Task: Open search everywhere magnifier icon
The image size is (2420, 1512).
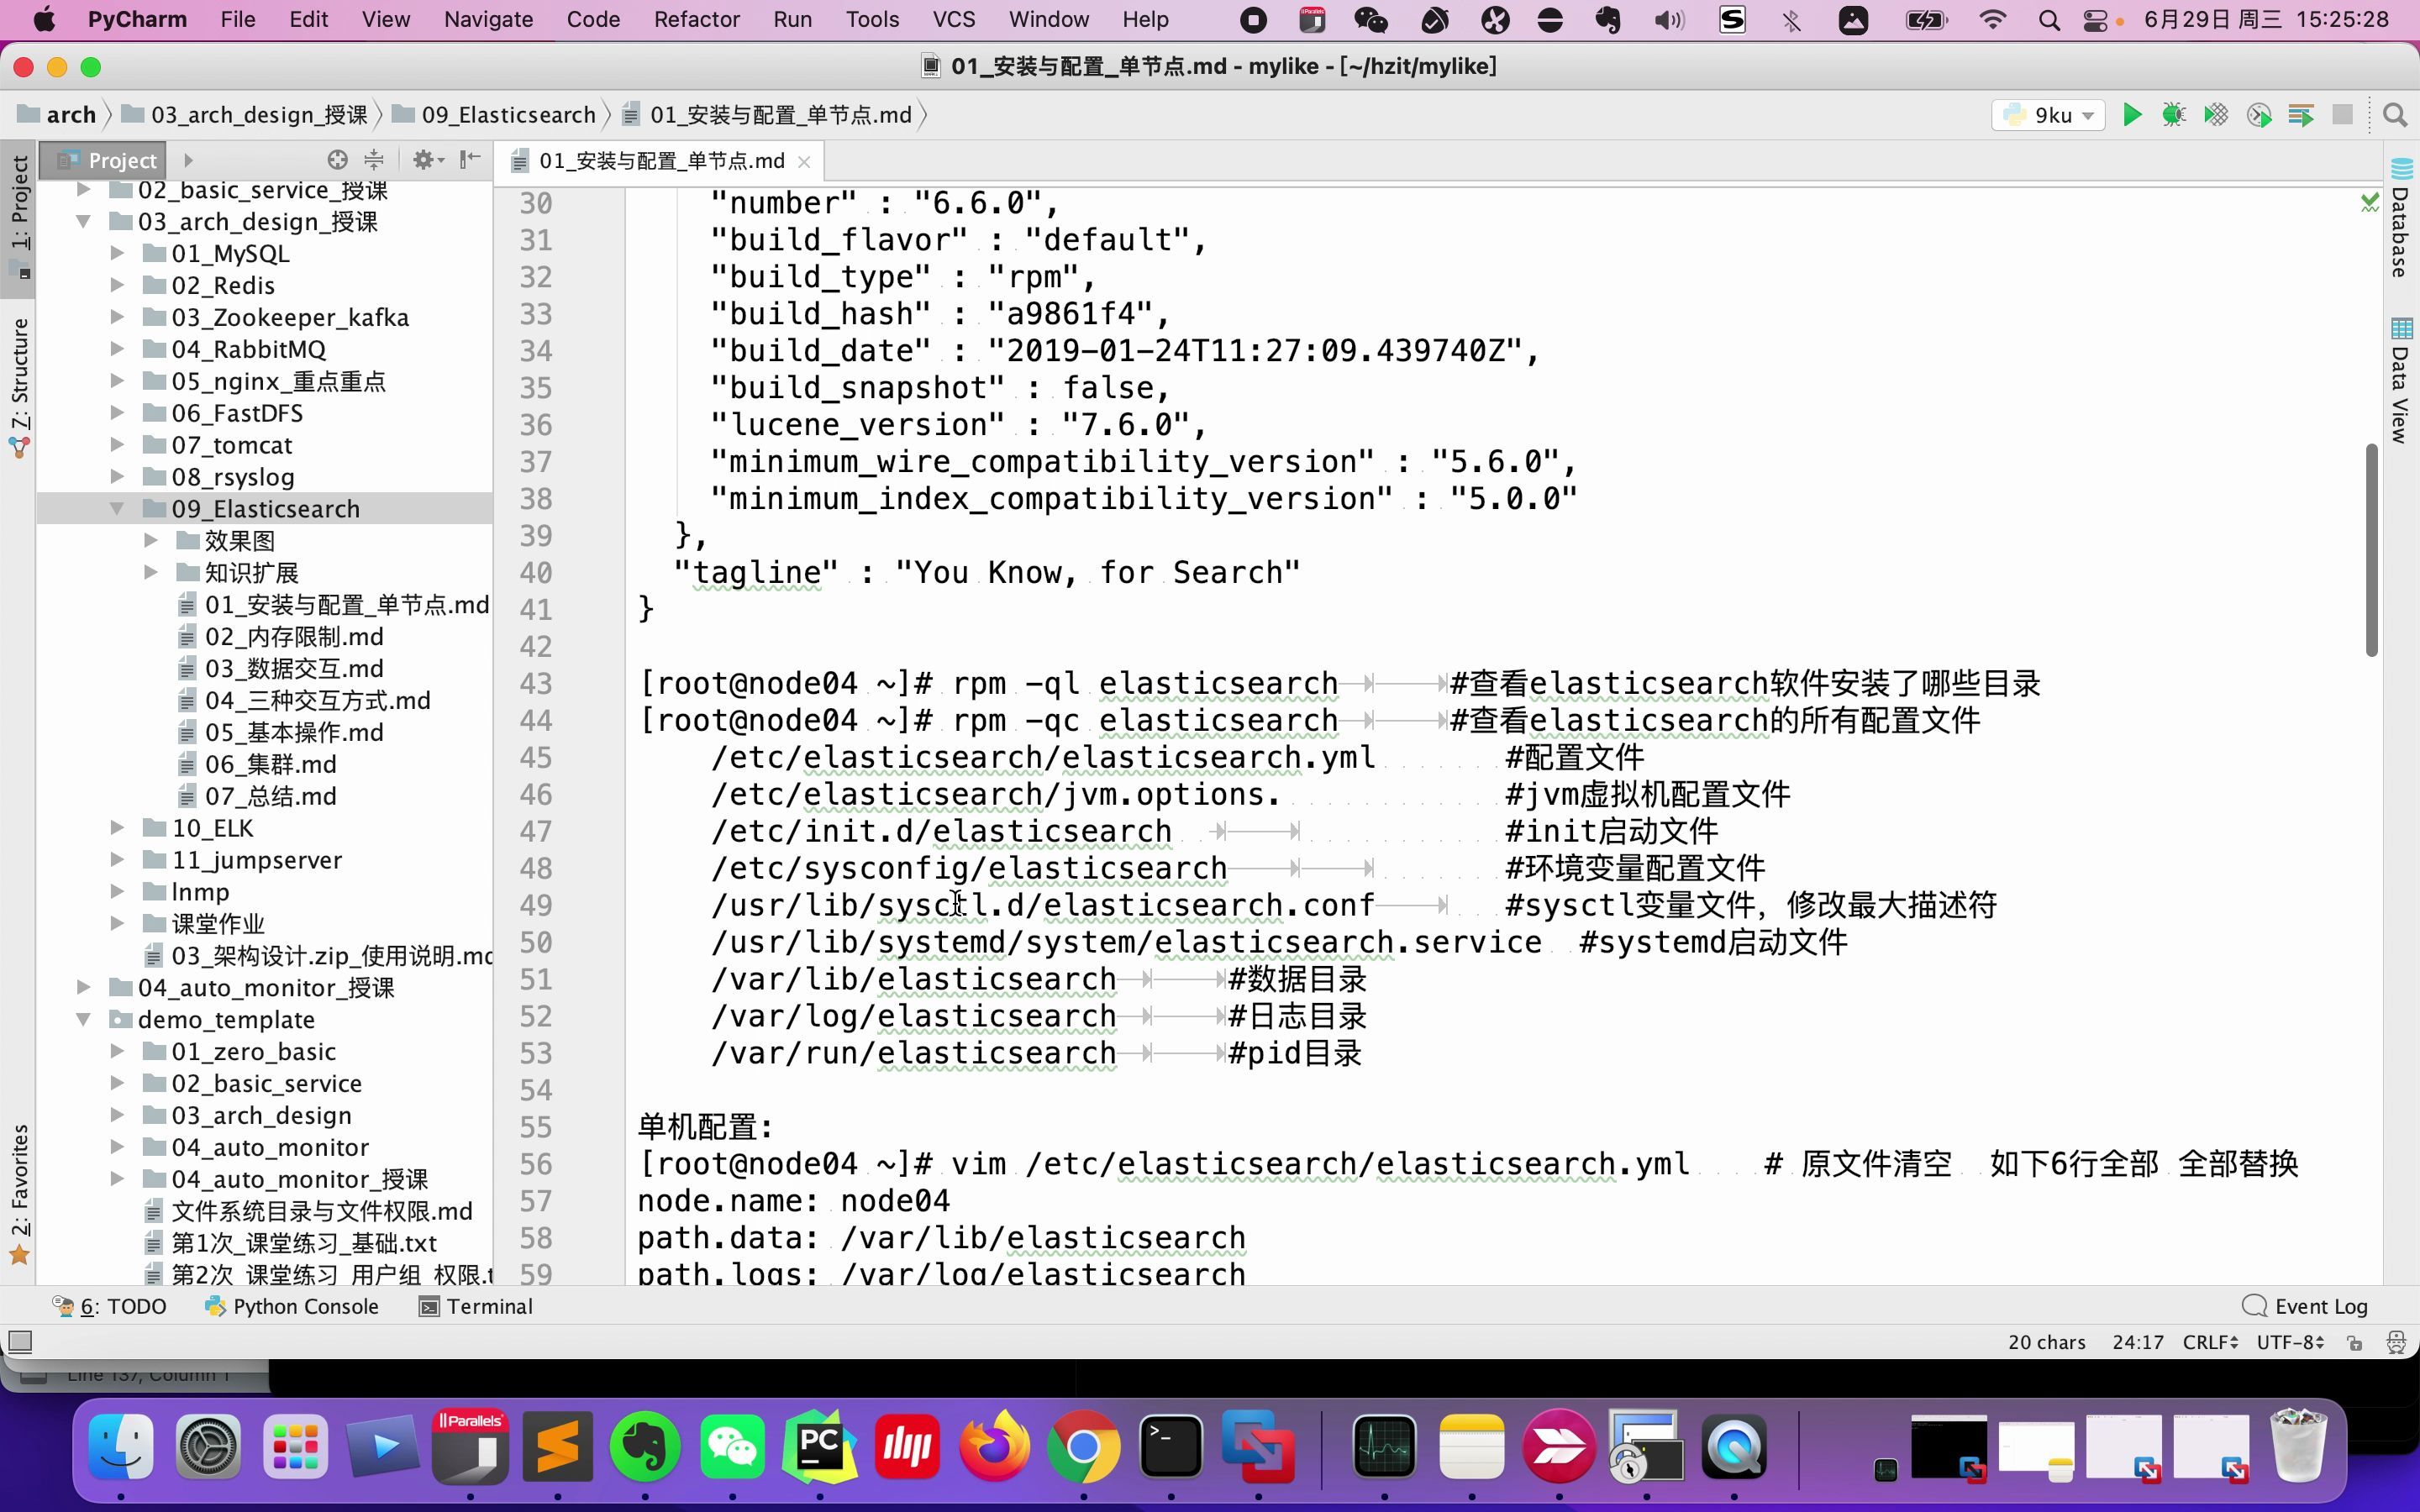Action: point(2395,115)
